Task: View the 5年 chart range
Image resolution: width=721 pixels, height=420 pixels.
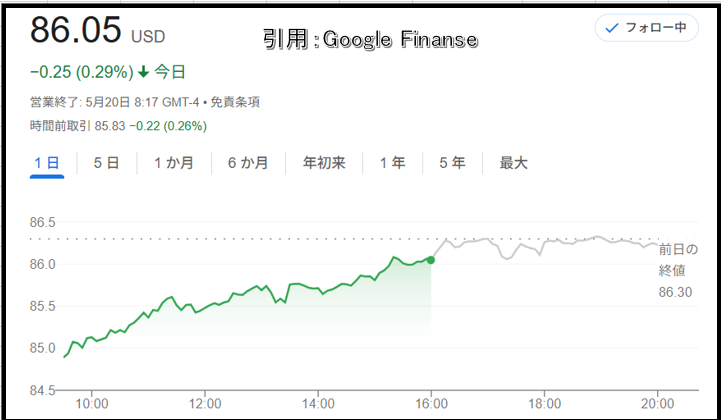Action: pos(452,163)
